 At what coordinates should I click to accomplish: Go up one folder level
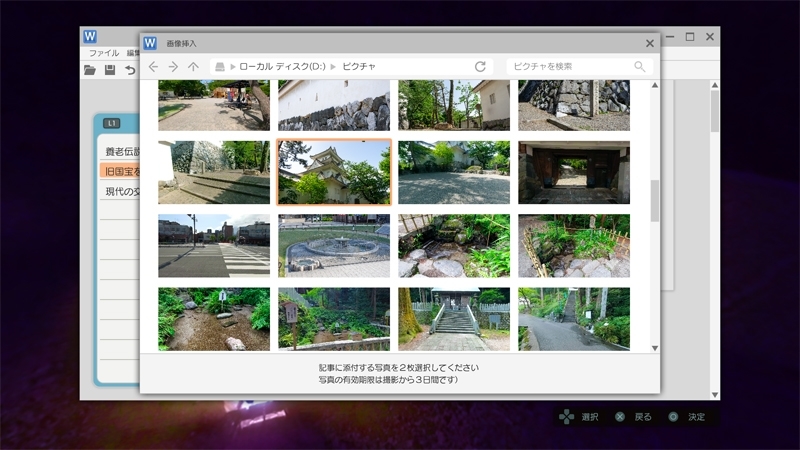[193, 67]
